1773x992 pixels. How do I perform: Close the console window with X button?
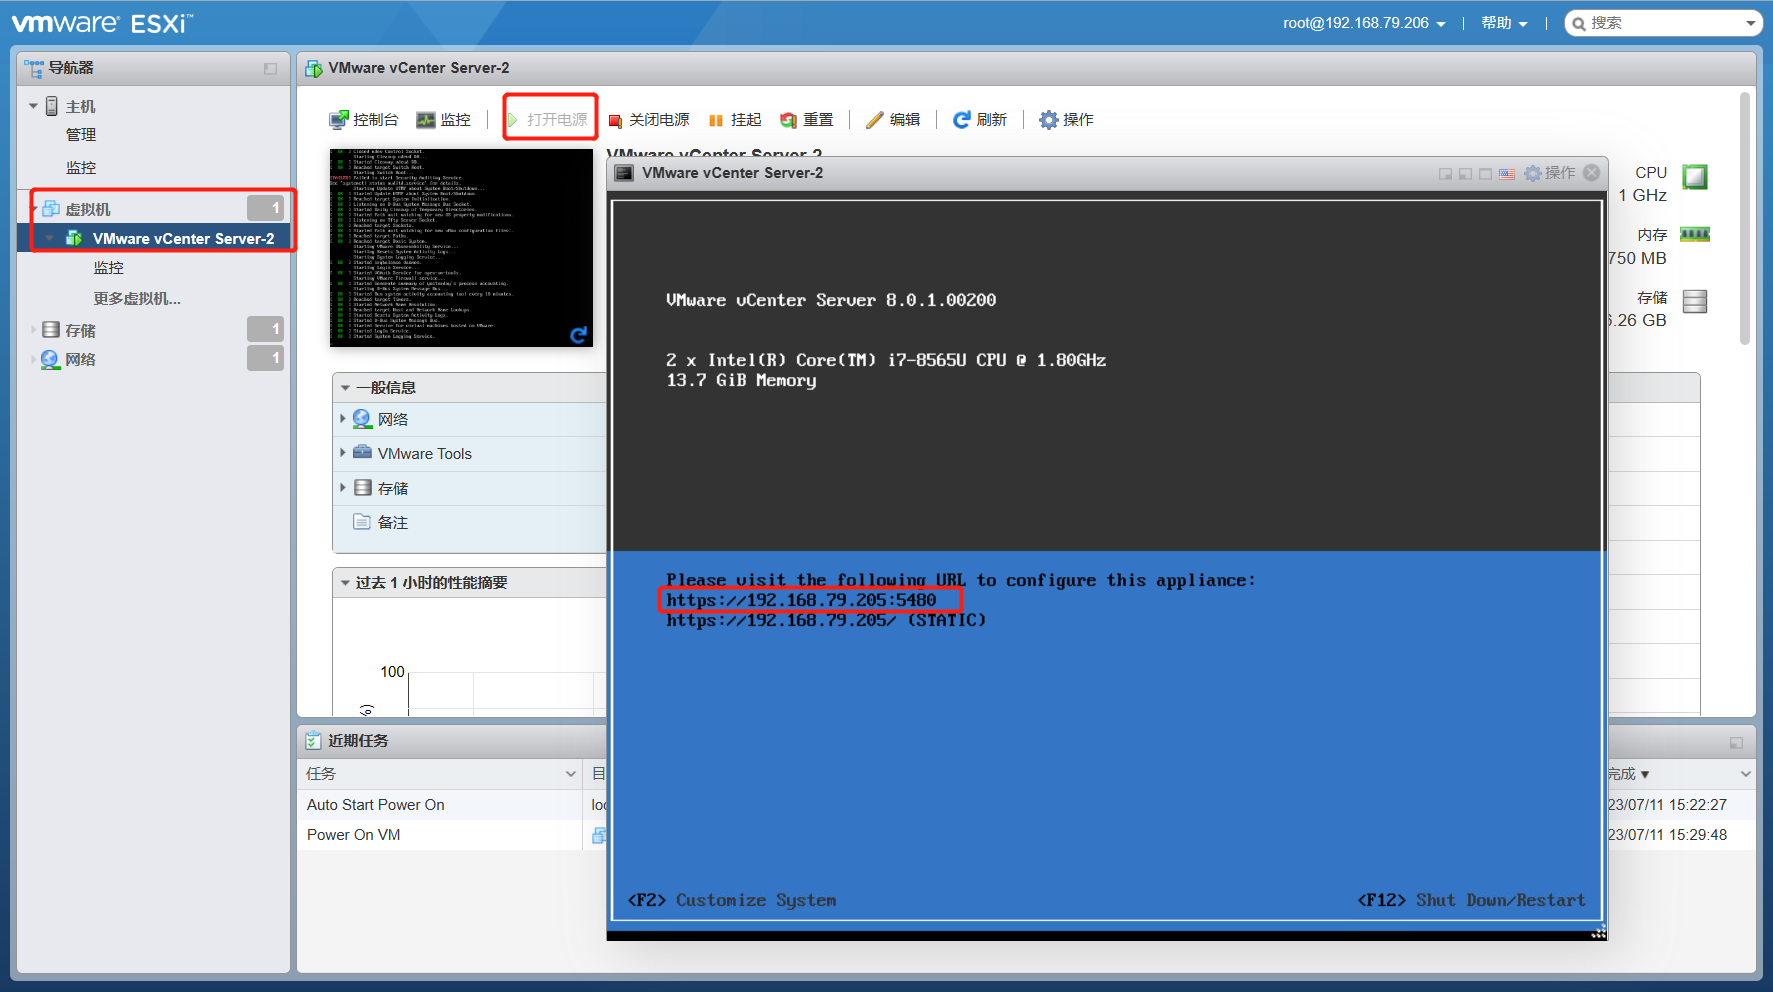click(1592, 173)
